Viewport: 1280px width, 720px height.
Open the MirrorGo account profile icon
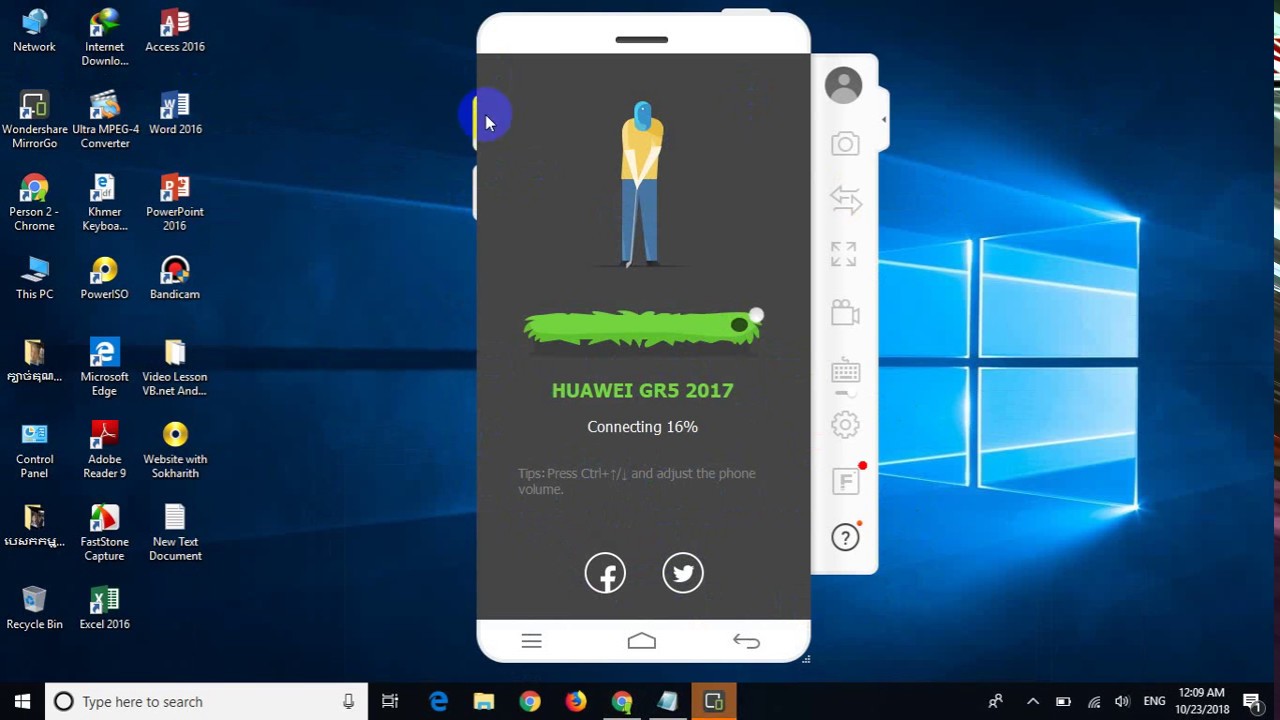[x=843, y=85]
